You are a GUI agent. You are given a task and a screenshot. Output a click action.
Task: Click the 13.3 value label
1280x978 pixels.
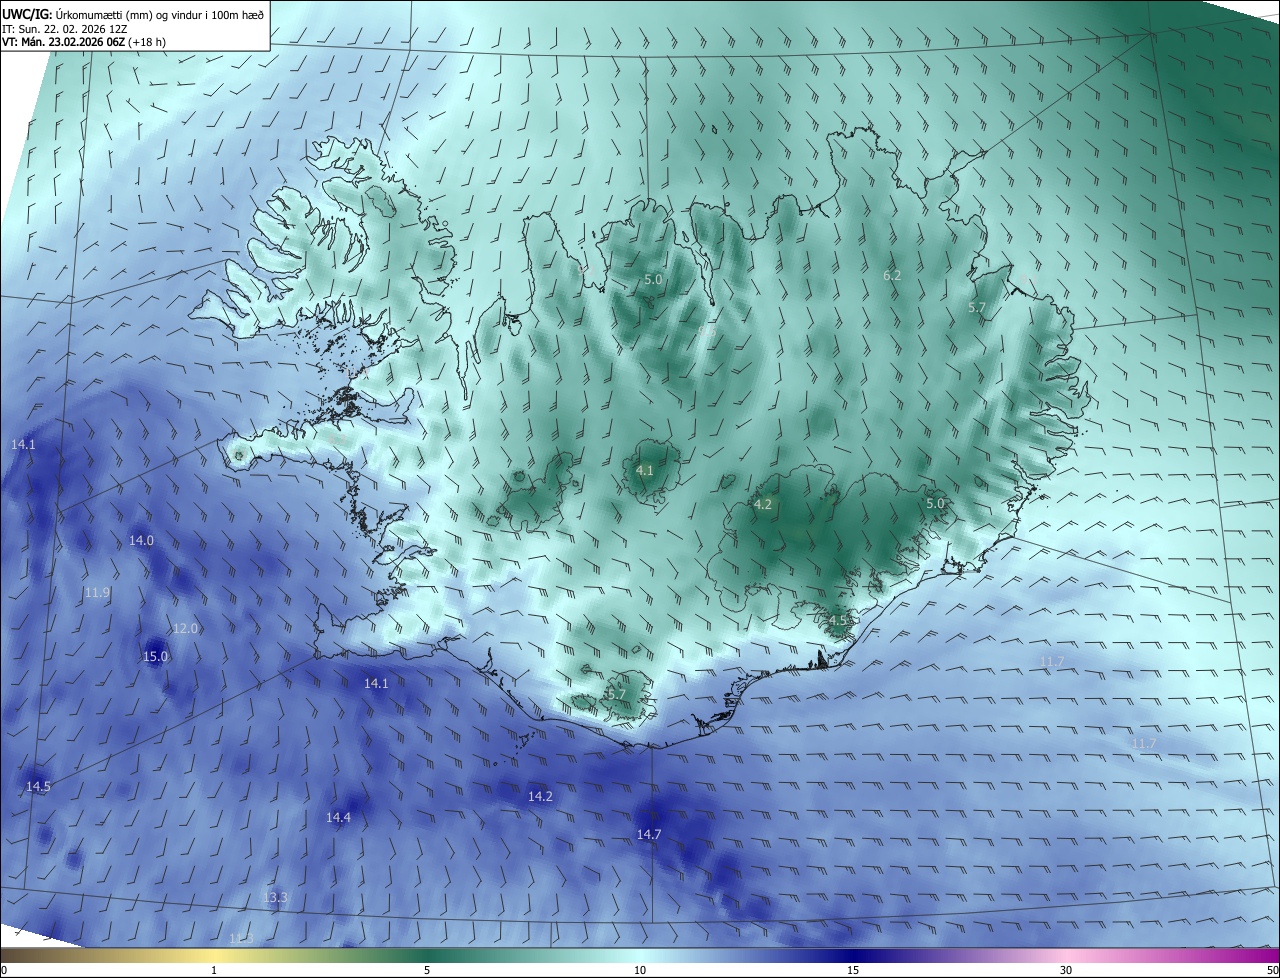[275, 898]
